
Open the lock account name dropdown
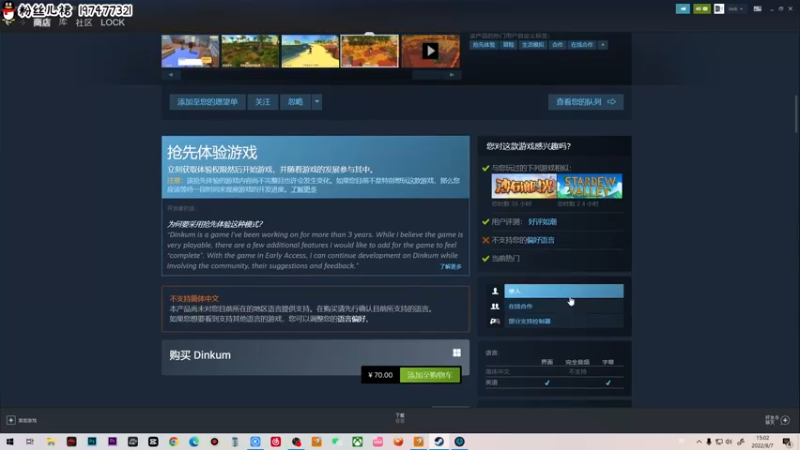[x=735, y=9]
